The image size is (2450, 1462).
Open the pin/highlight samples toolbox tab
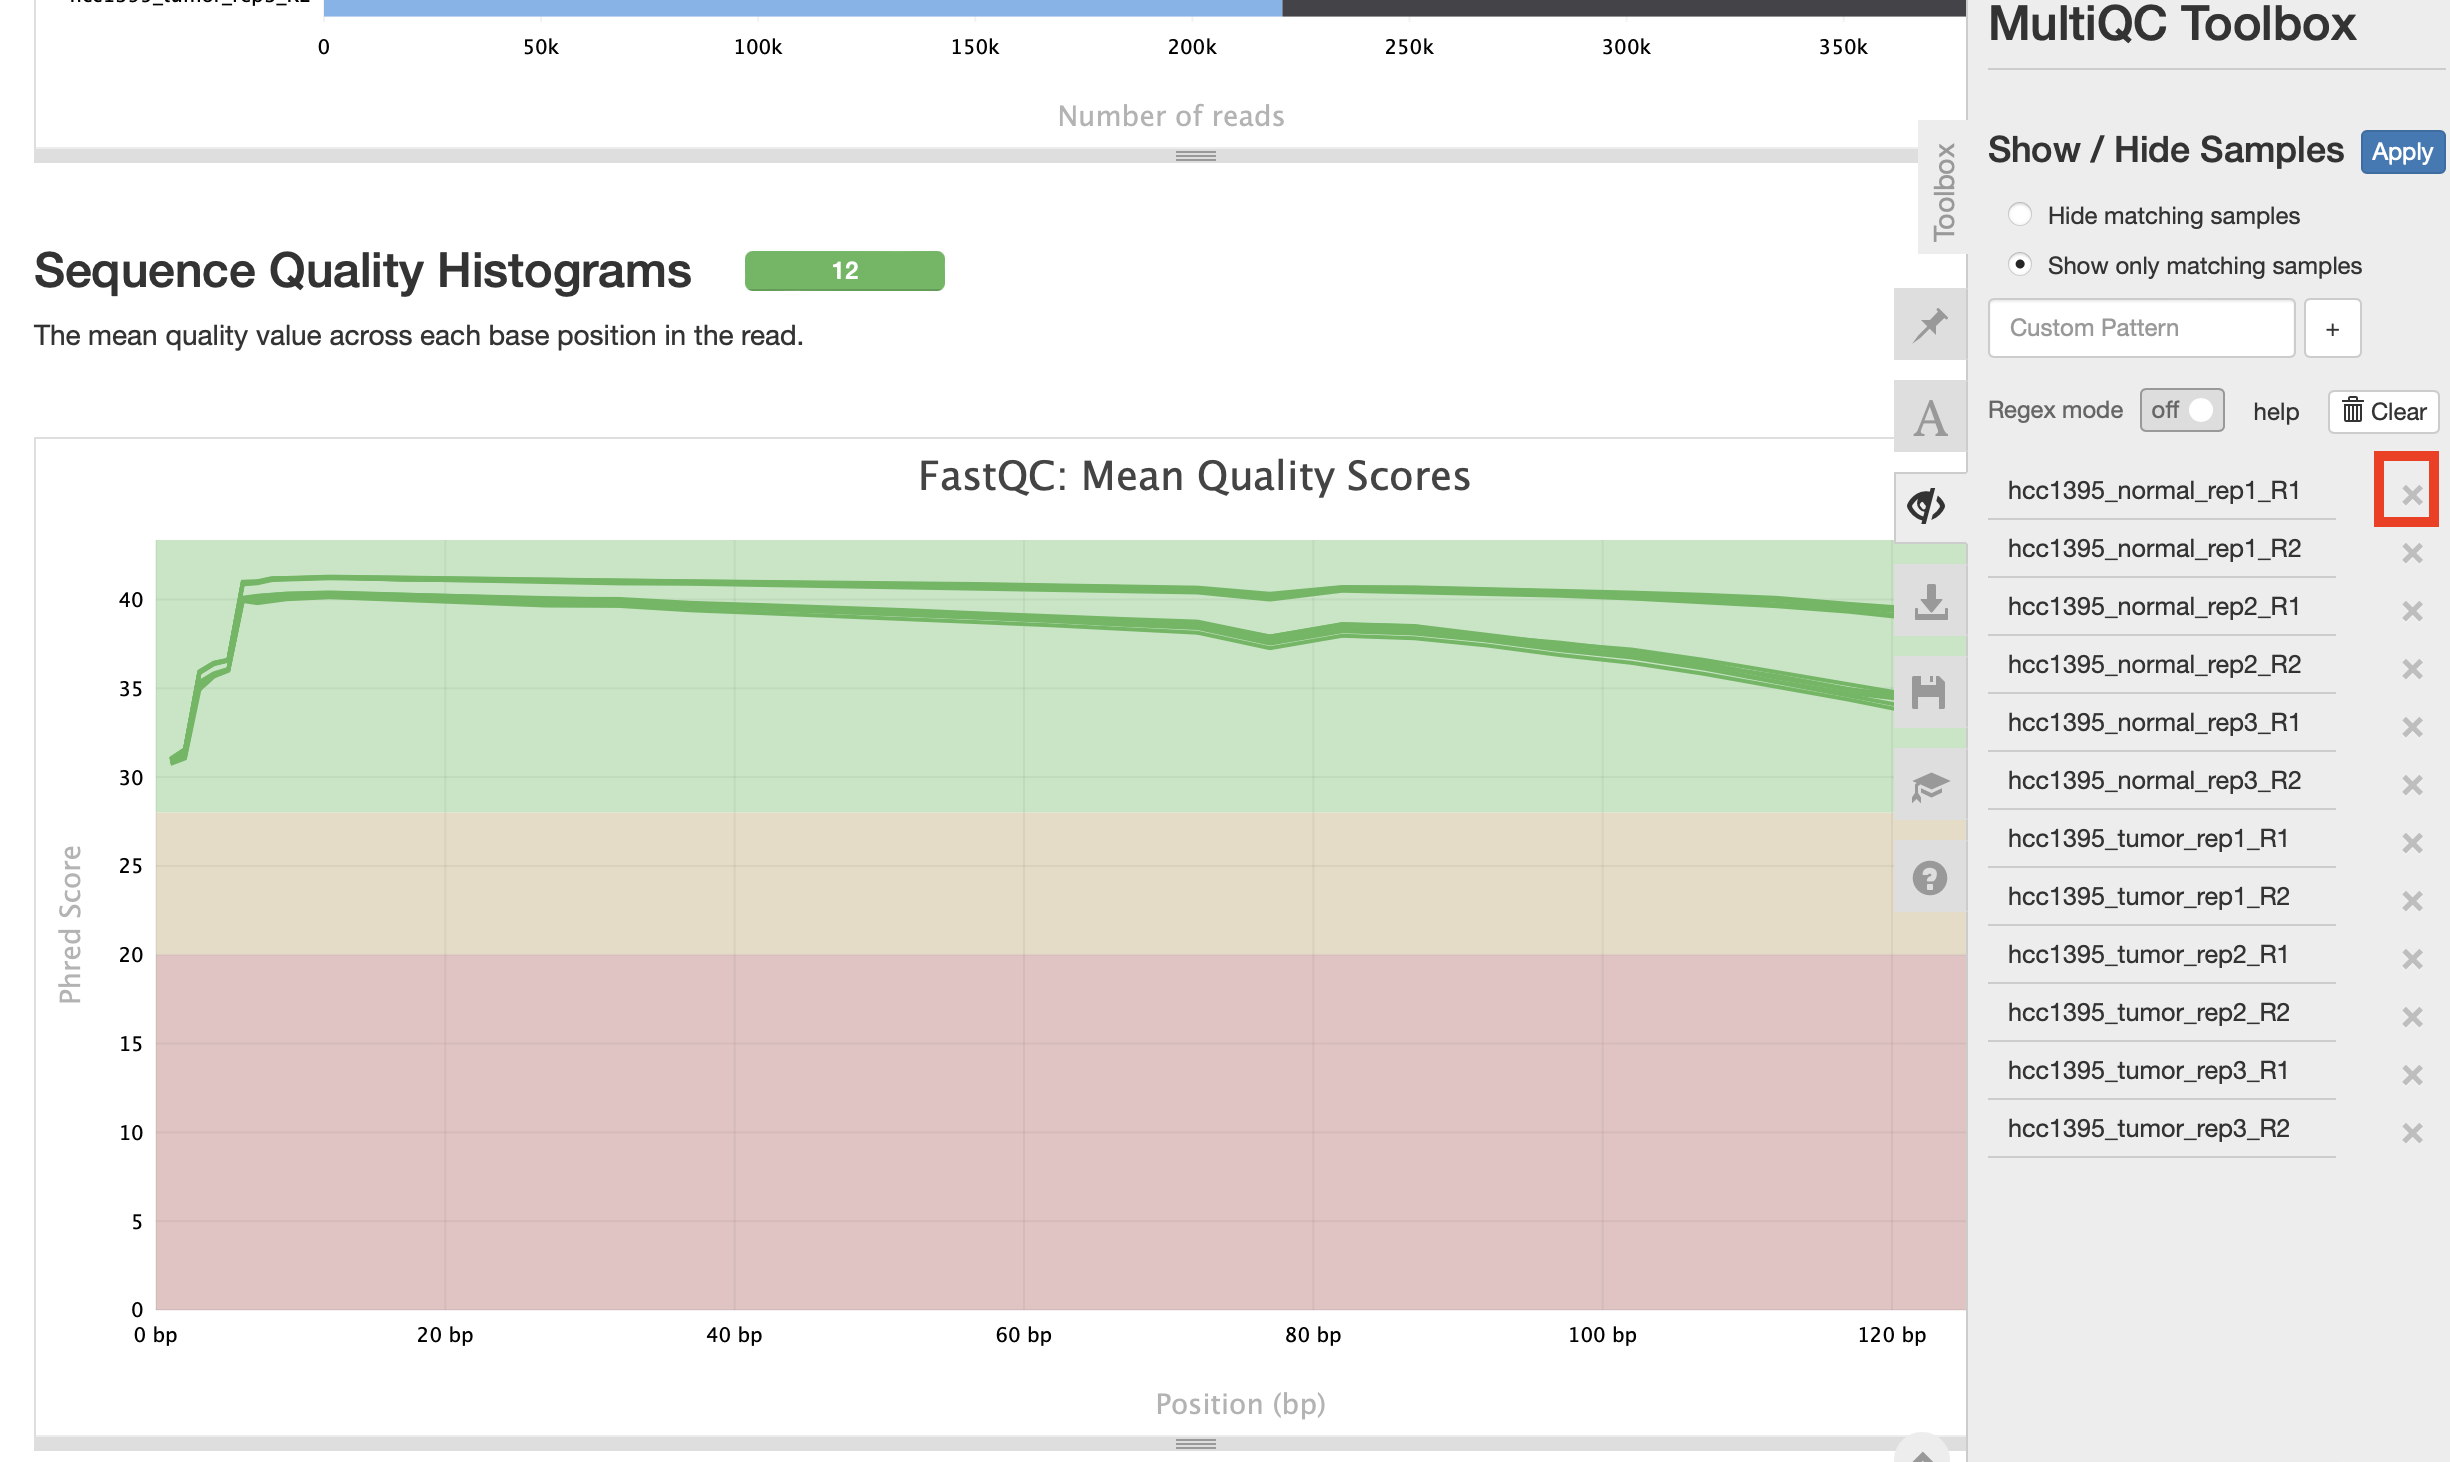[1929, 324]
